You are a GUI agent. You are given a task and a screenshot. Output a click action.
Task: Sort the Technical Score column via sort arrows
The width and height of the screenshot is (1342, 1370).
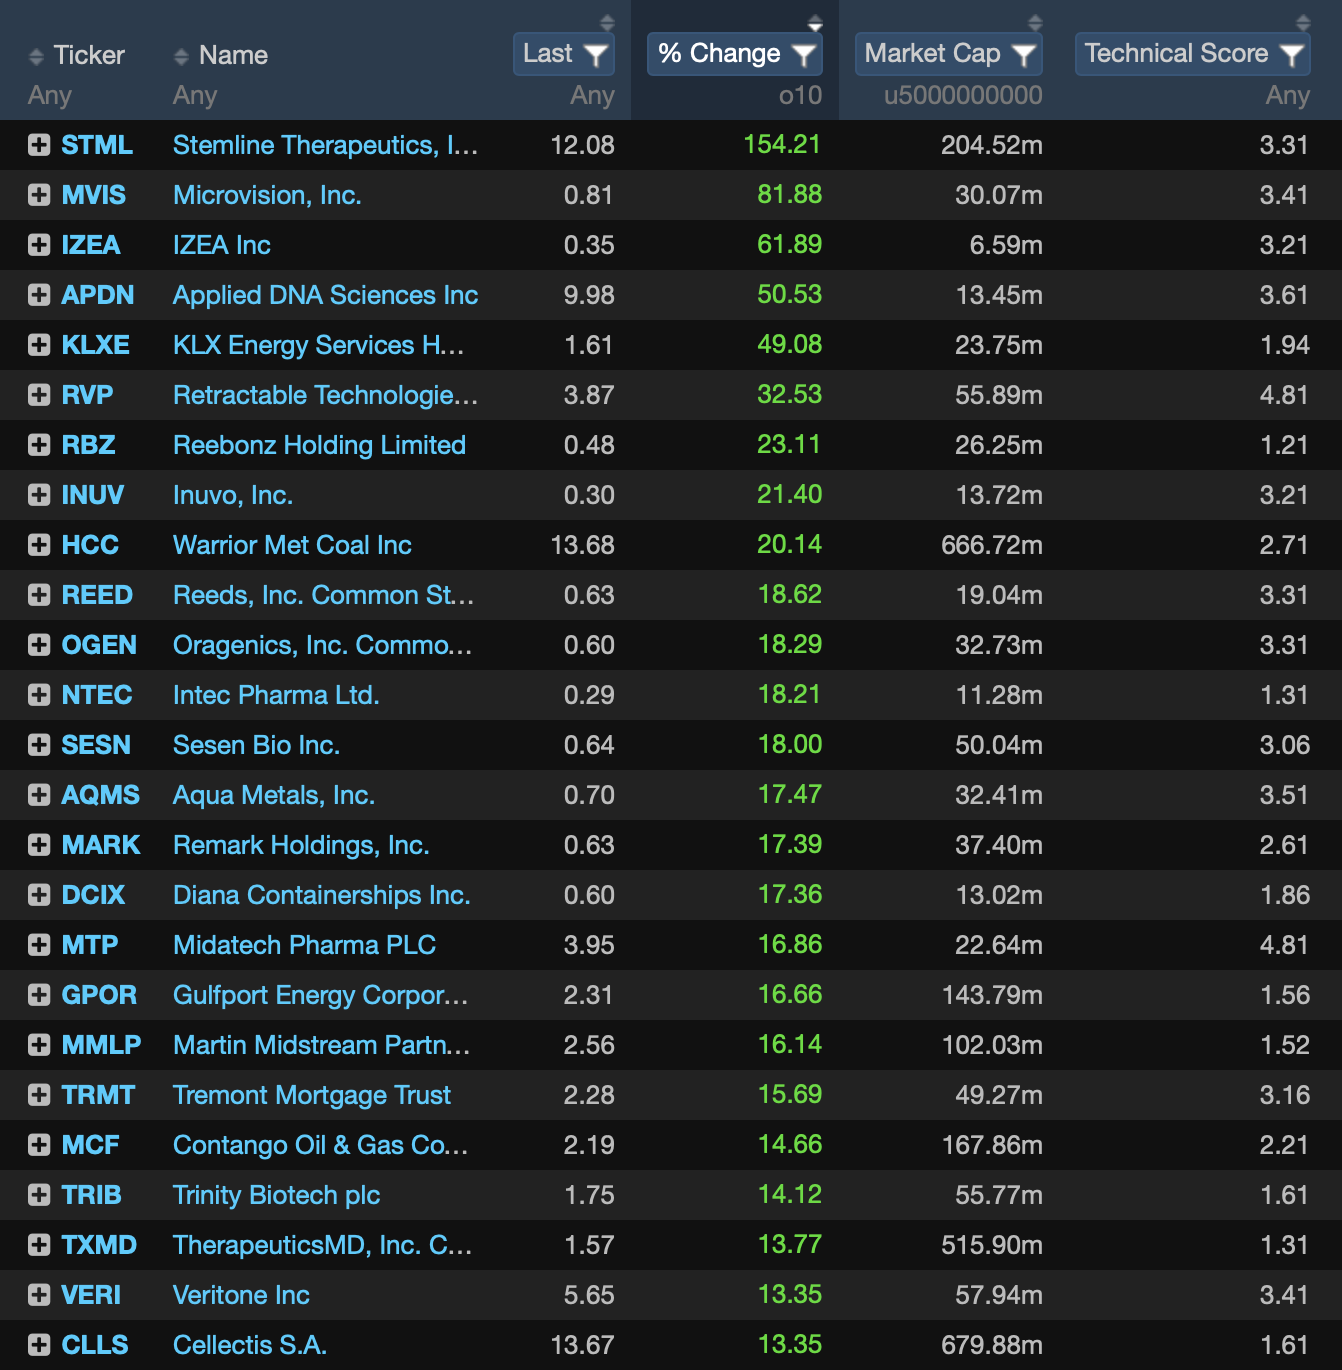1302,22
